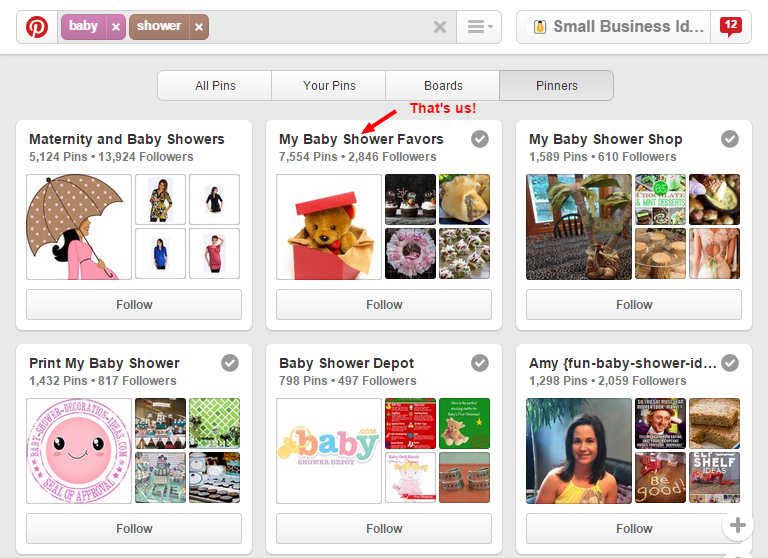The height and width of the screenshot is (558, 768).
Task: Remove the "baby" search tag
Action: [116, 27]
